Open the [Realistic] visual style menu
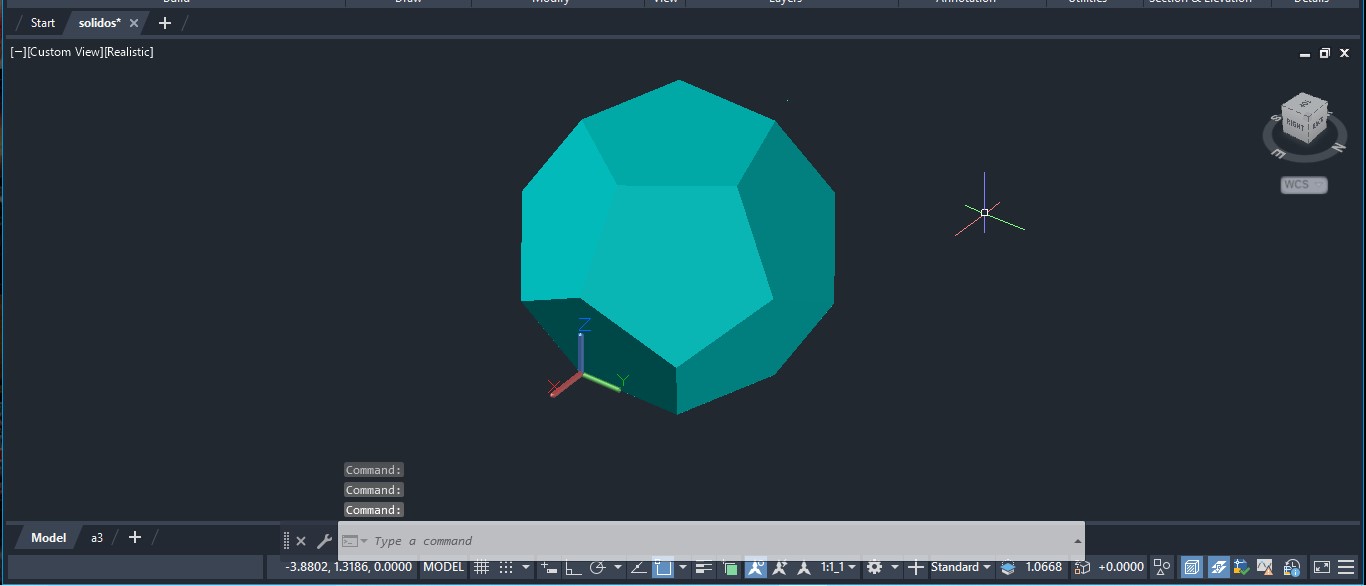Image resolution: width=1366 pixels, height=586 pixels. coord(129,52)
